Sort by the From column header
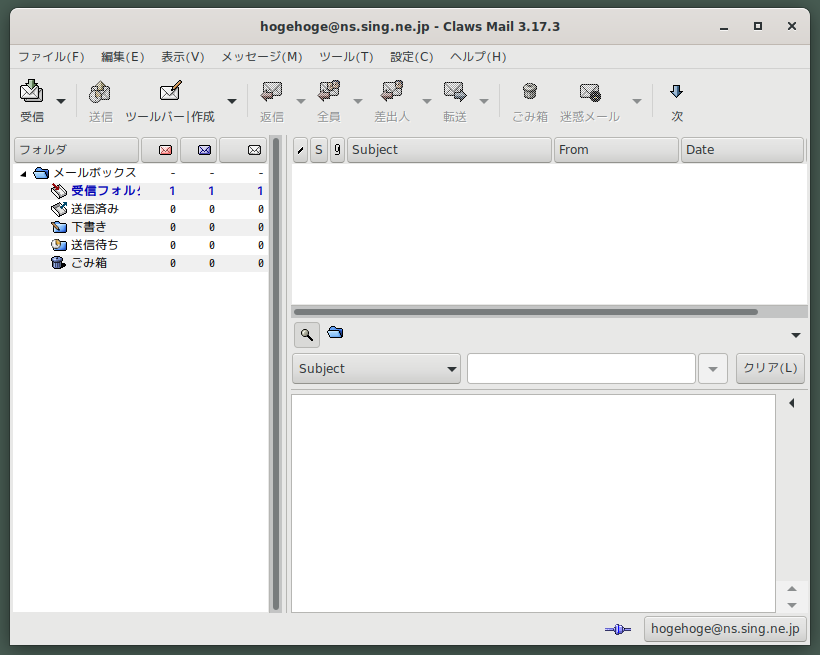 tap(616, 150)
